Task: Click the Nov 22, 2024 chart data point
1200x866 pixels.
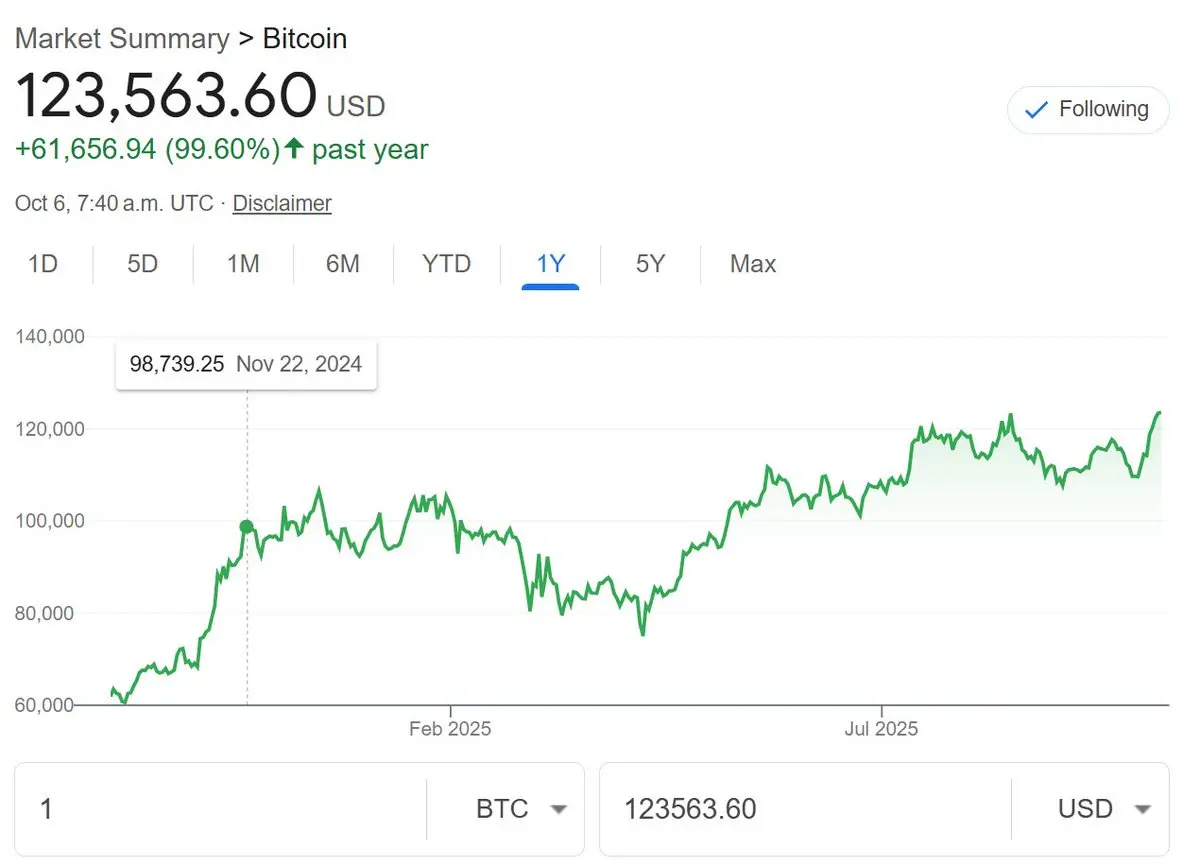Action: tap(247, 527)
